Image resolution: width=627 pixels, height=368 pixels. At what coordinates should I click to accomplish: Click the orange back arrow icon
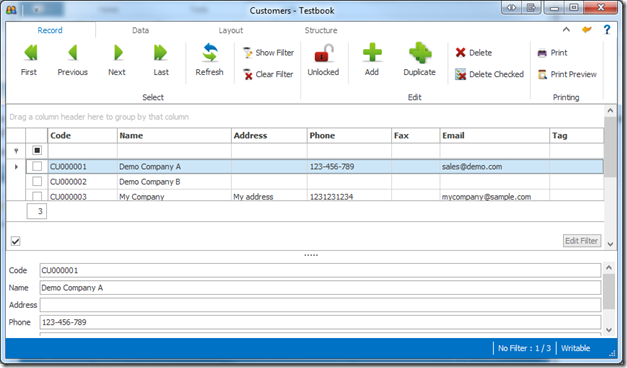[587, 30]
